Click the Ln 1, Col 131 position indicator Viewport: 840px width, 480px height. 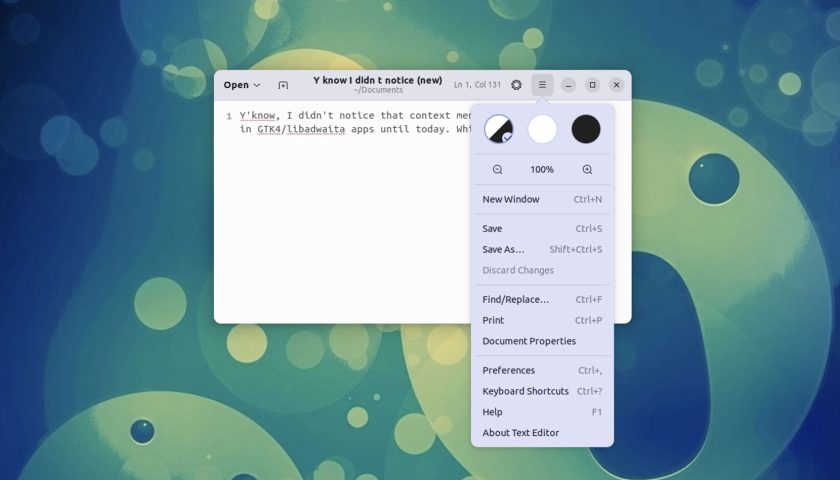coord(477,85)
